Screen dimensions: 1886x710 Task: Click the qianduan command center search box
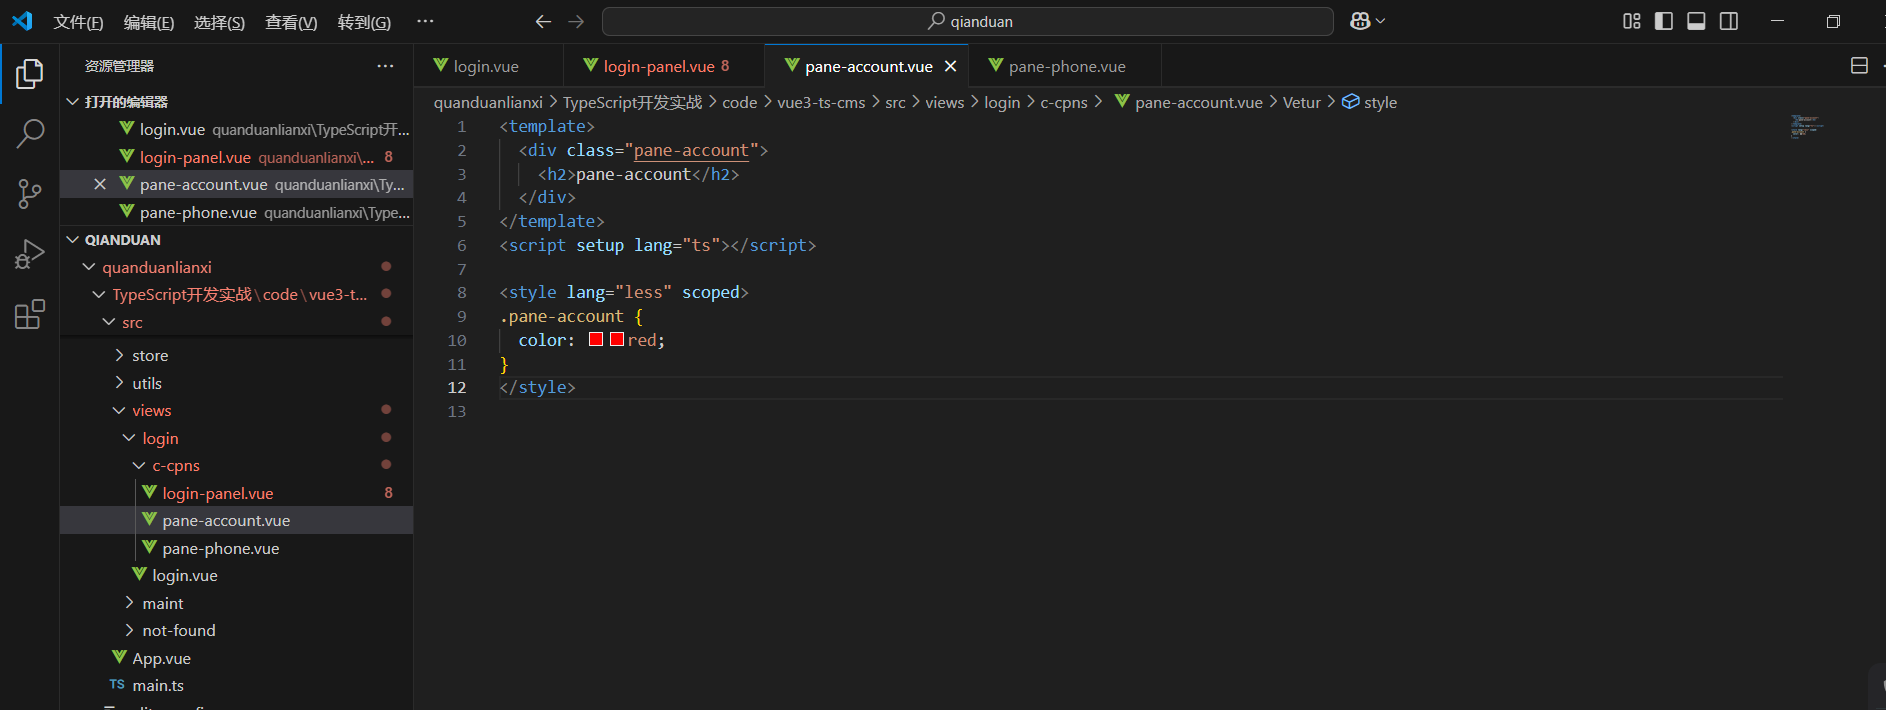point(967,21)
